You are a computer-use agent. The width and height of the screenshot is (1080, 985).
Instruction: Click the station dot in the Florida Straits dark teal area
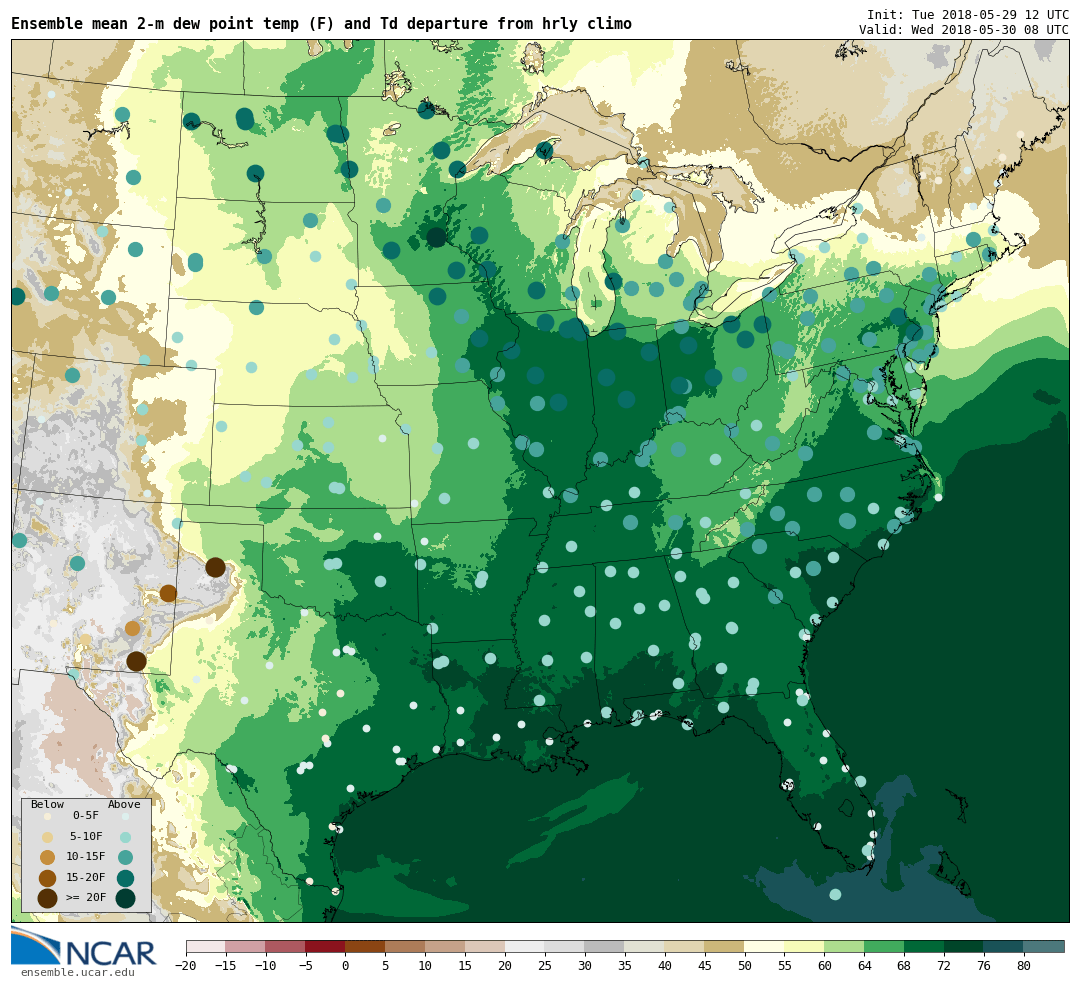tap(835, 894)
